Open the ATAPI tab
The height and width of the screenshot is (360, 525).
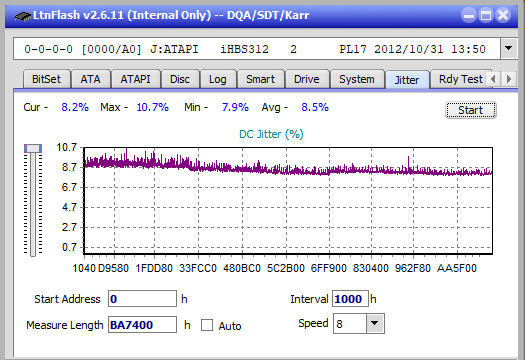[x=135, y=79]
